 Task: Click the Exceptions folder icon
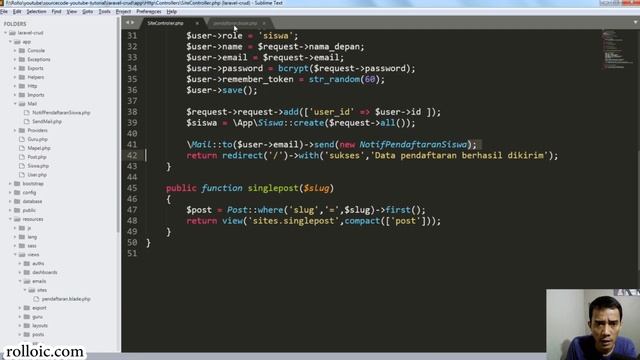pos(22,60)
